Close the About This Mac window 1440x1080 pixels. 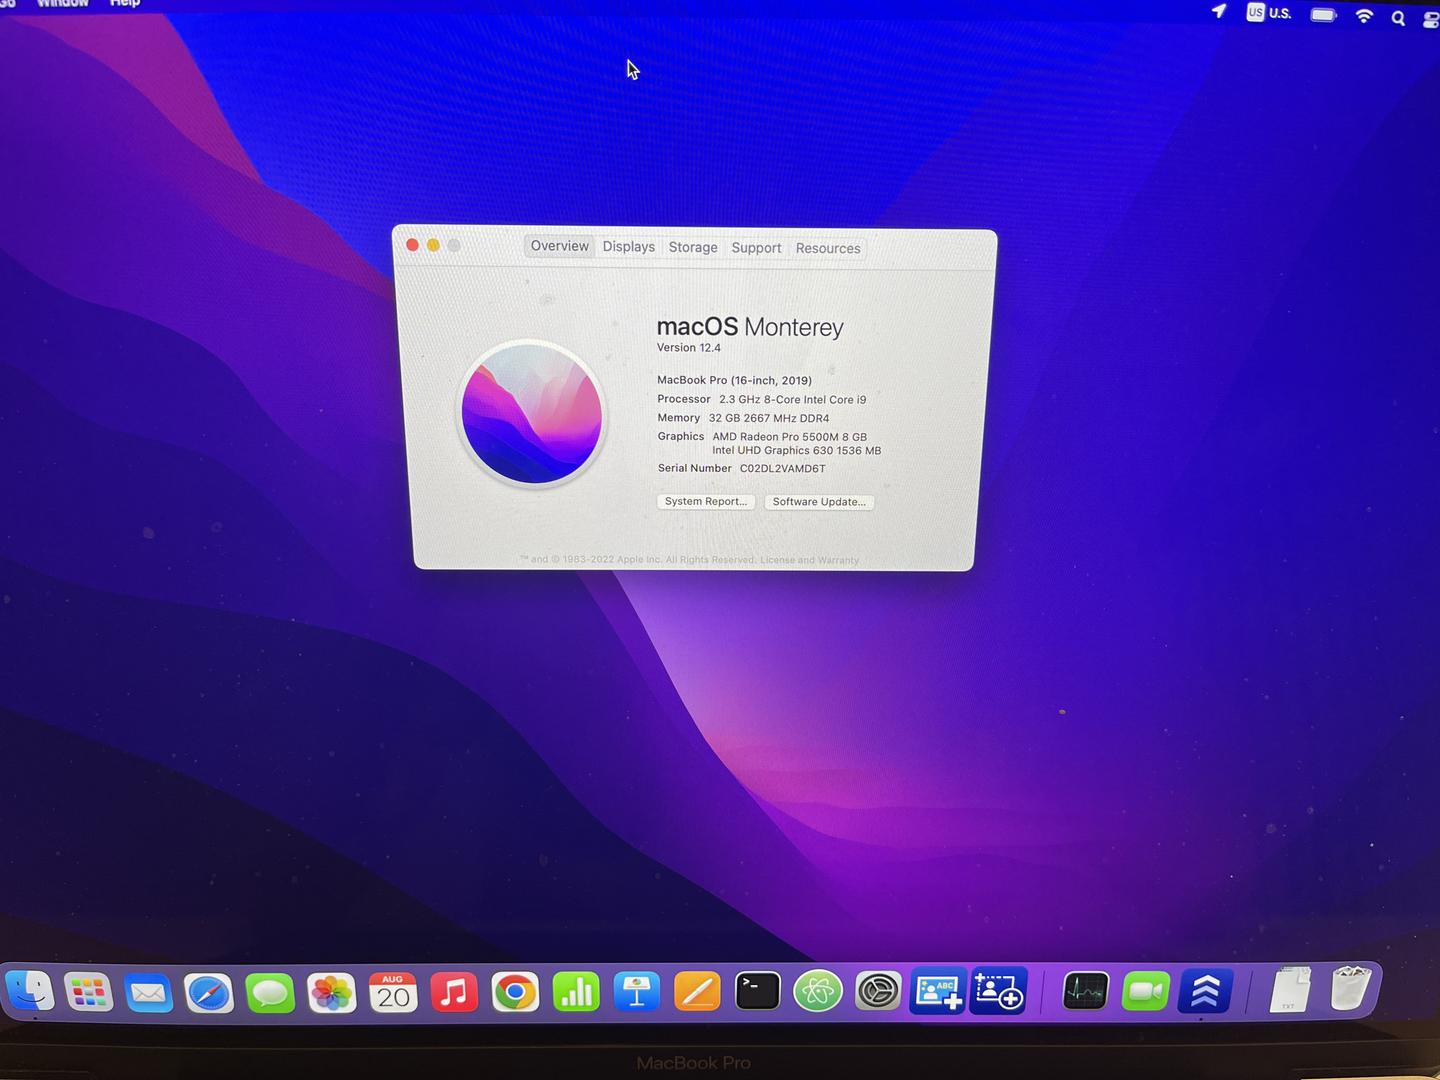tap(412, 244)
